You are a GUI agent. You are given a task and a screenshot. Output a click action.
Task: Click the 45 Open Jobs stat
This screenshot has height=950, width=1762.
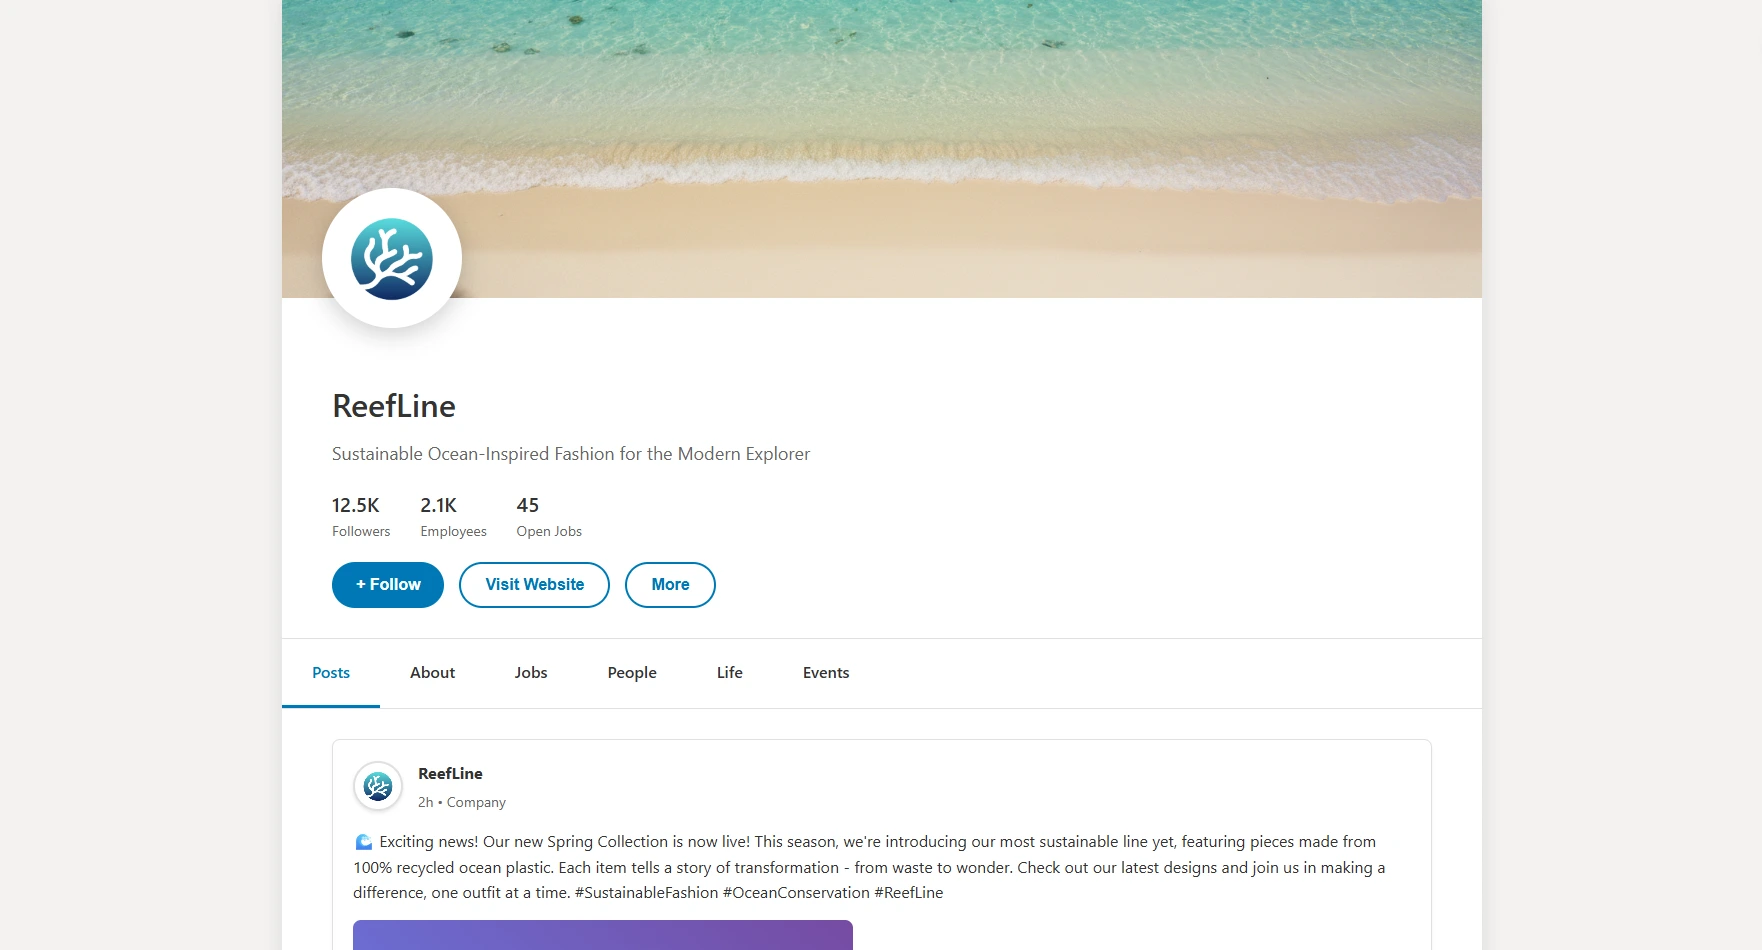coord(549,517)
